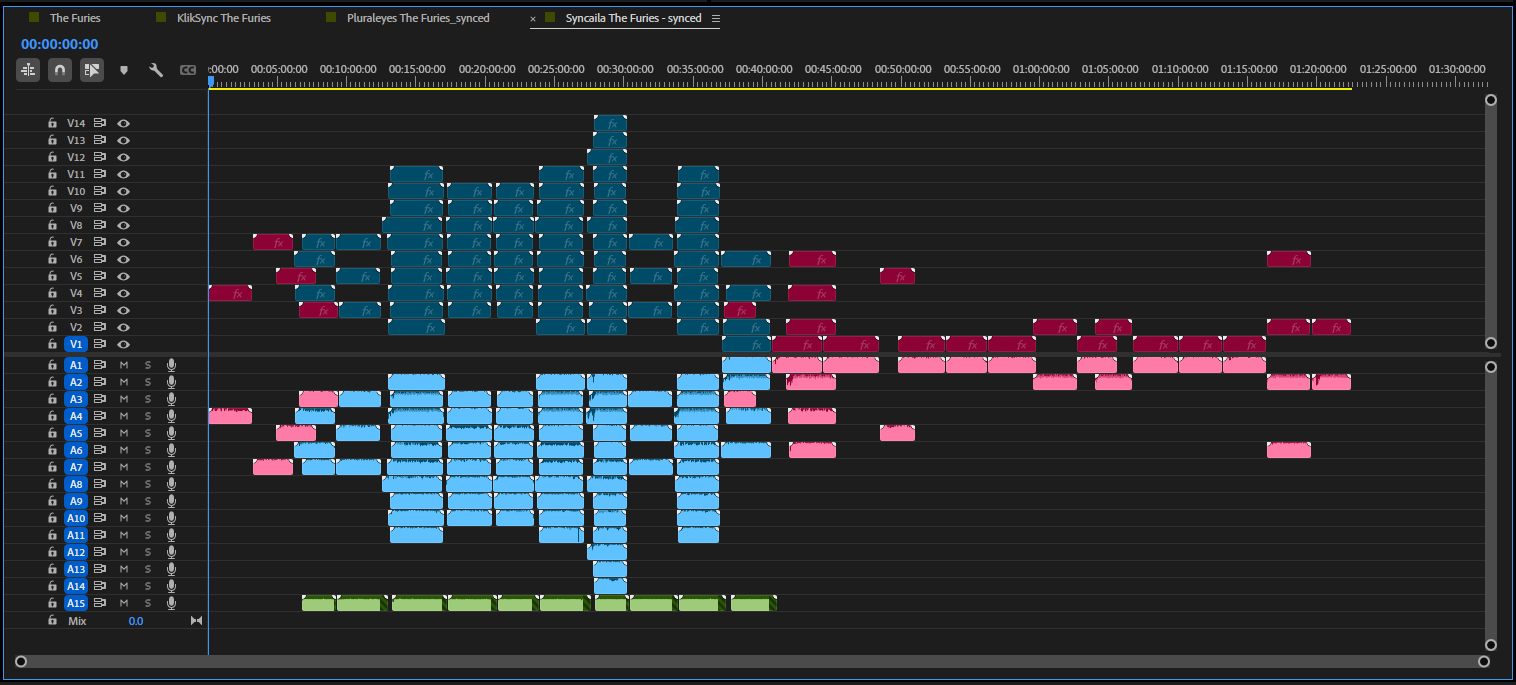Click vertical scrollbar of audio tracks
Image resolution: width=1516 pixels, height=685 pixels.
coord(1491,506)
